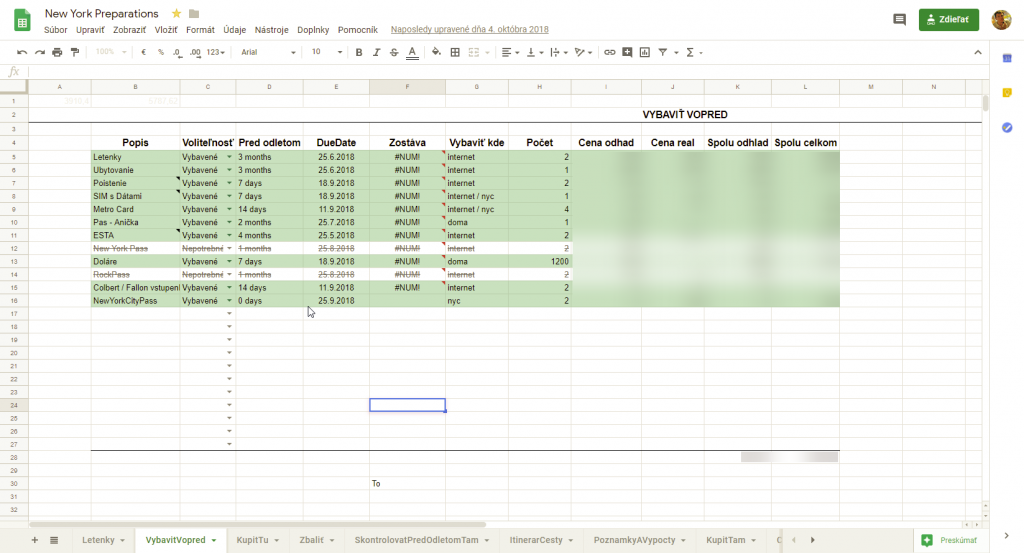Image resolution: width=1024 pixels, height=553 pixels.
Task: Format as currency with euro icon
Action: tap(143, 52)
